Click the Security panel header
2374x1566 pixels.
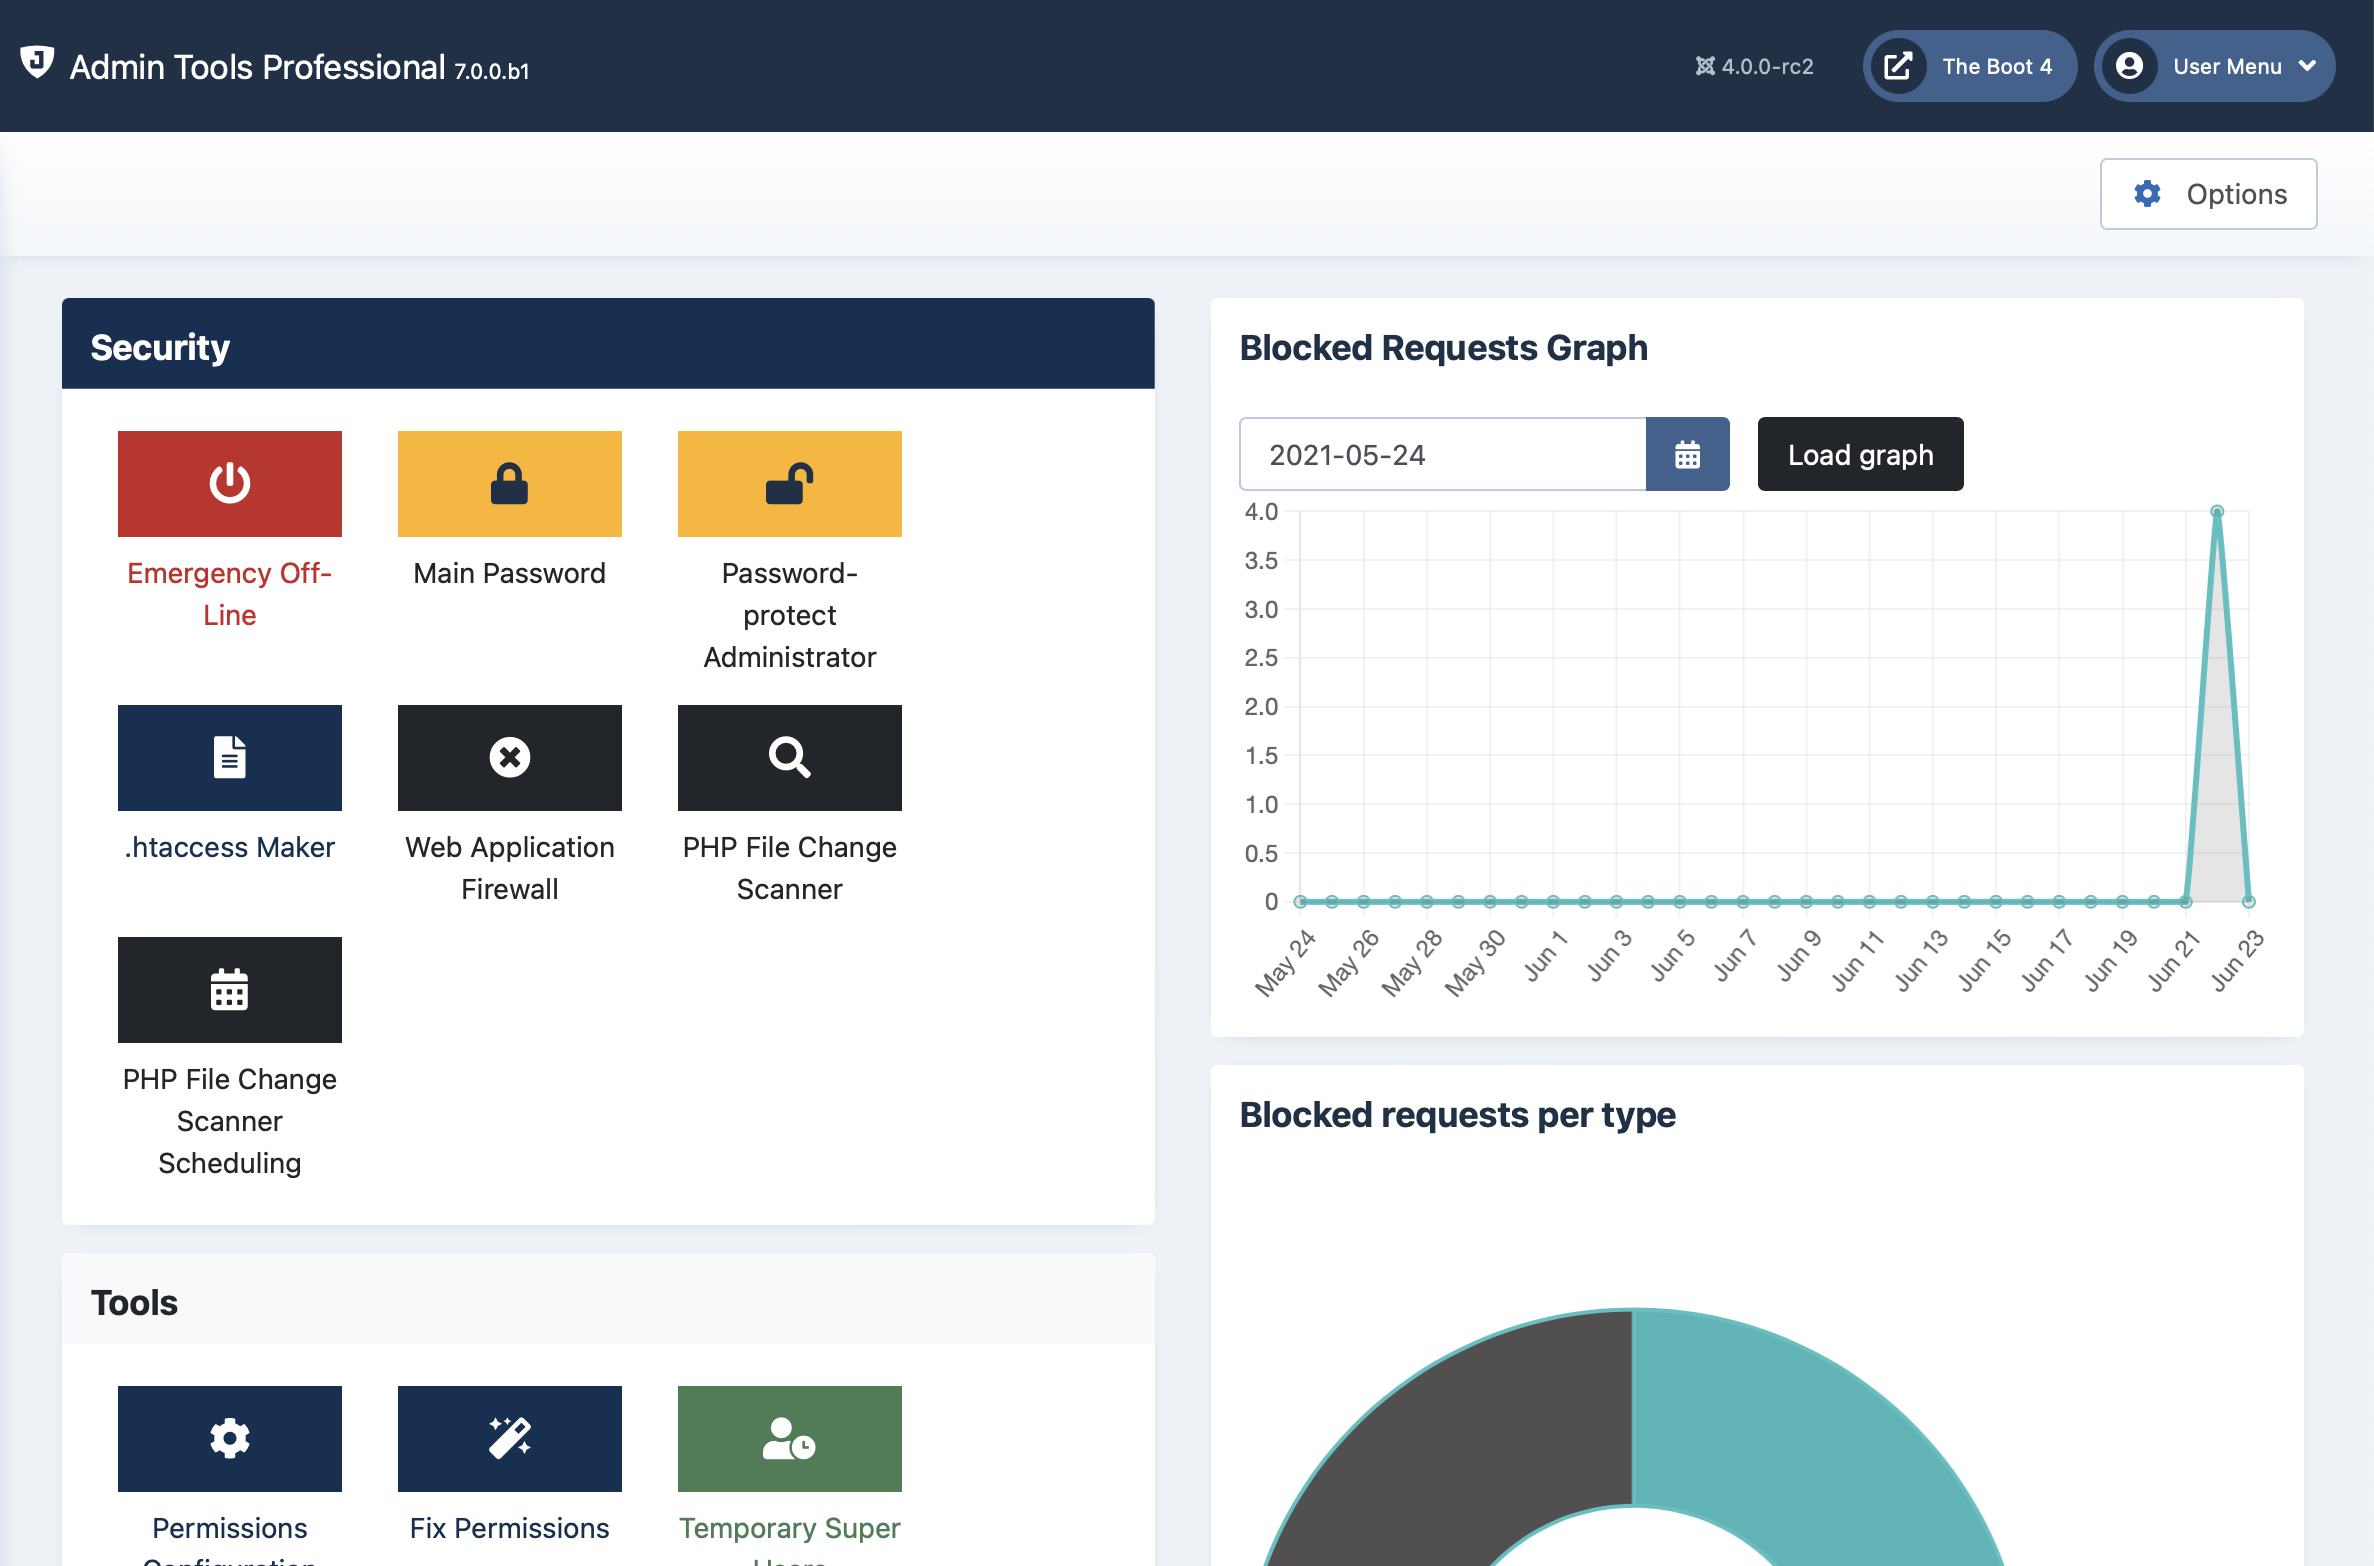[608, 344]
